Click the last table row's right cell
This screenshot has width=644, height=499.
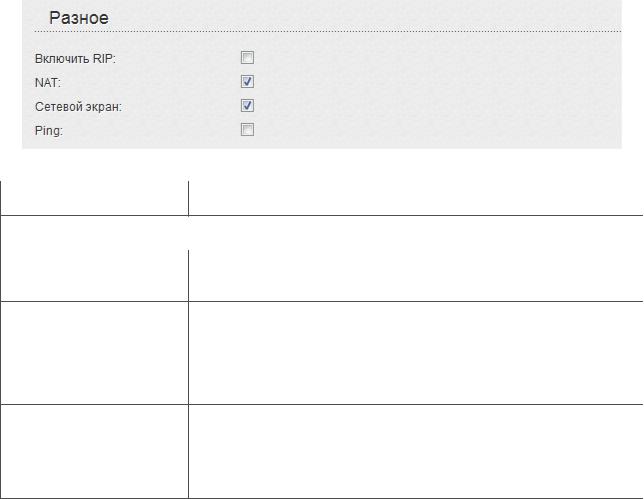pos(414,450)
